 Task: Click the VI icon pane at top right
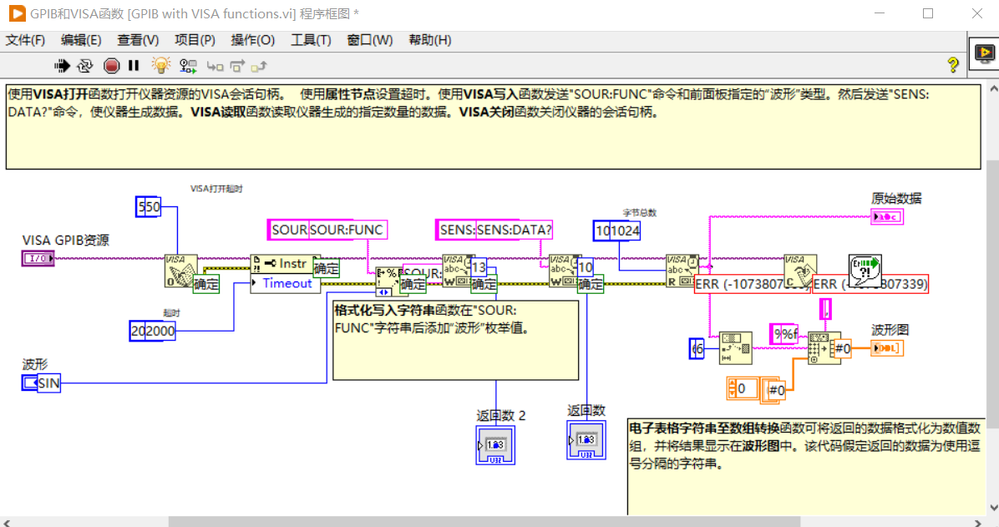[x=984, y=54]
